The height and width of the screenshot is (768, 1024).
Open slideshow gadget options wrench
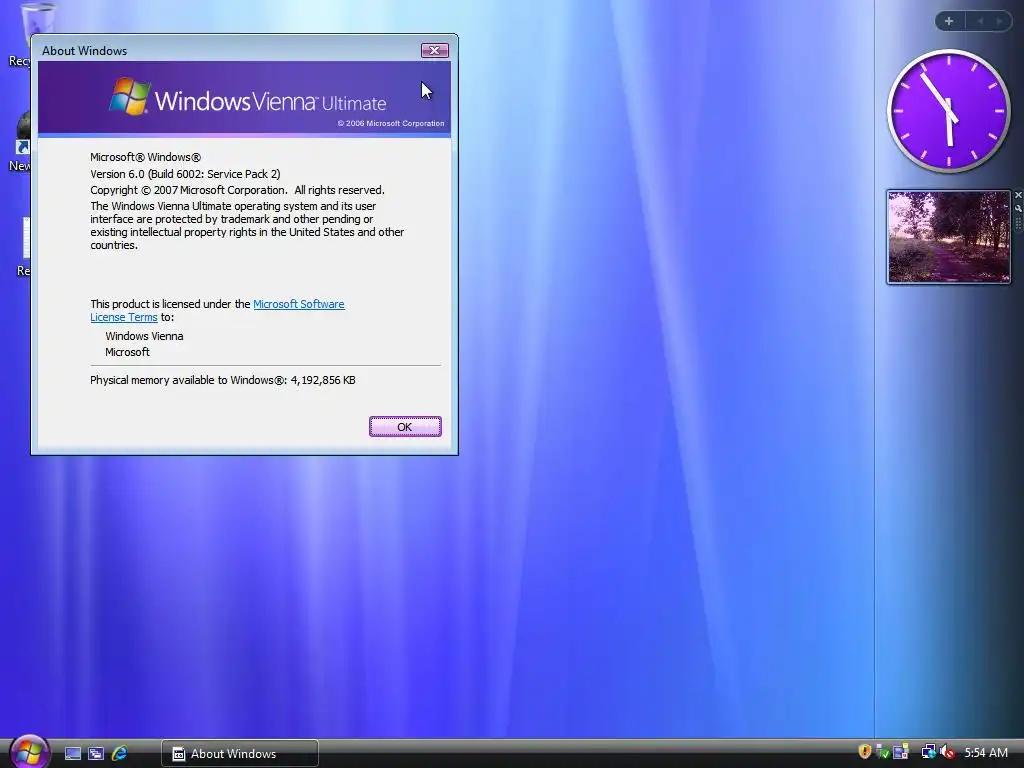click(1018, 208)
